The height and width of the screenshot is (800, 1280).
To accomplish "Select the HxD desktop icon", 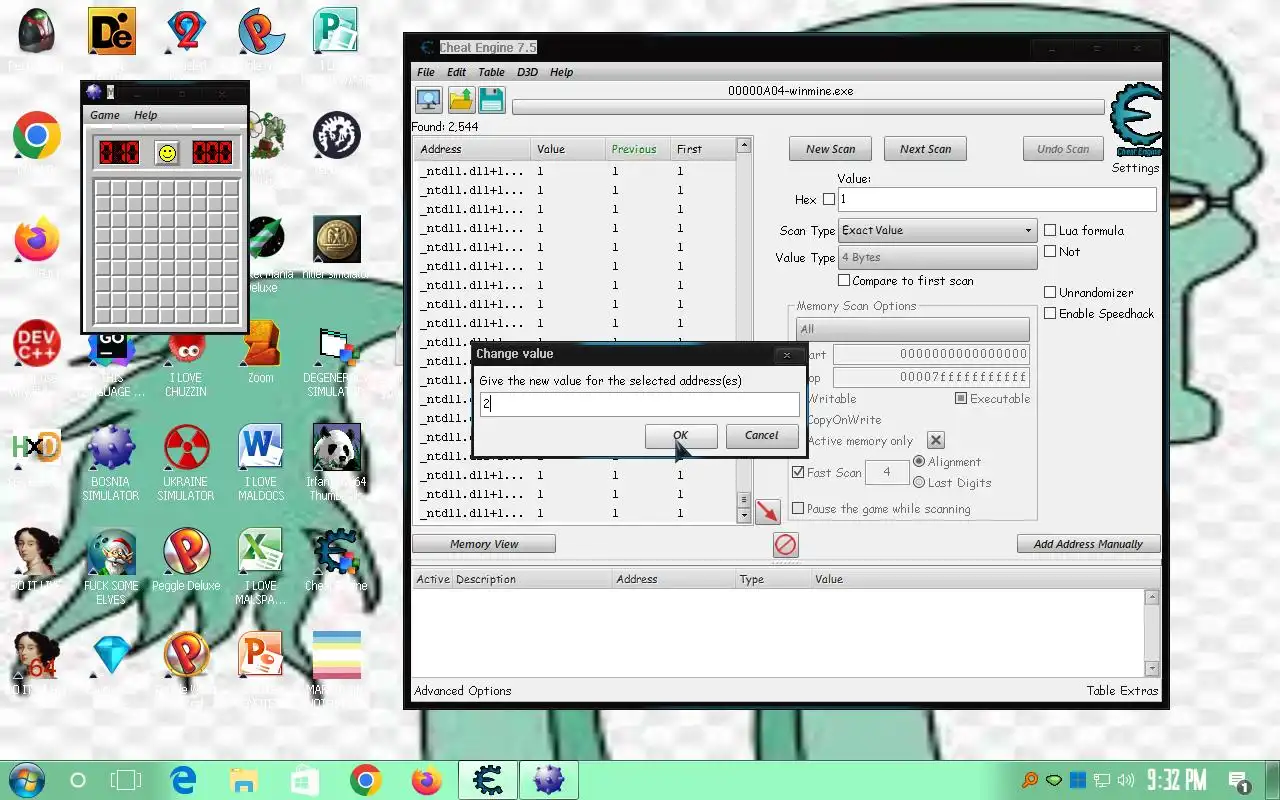I will tap(37, 448).
